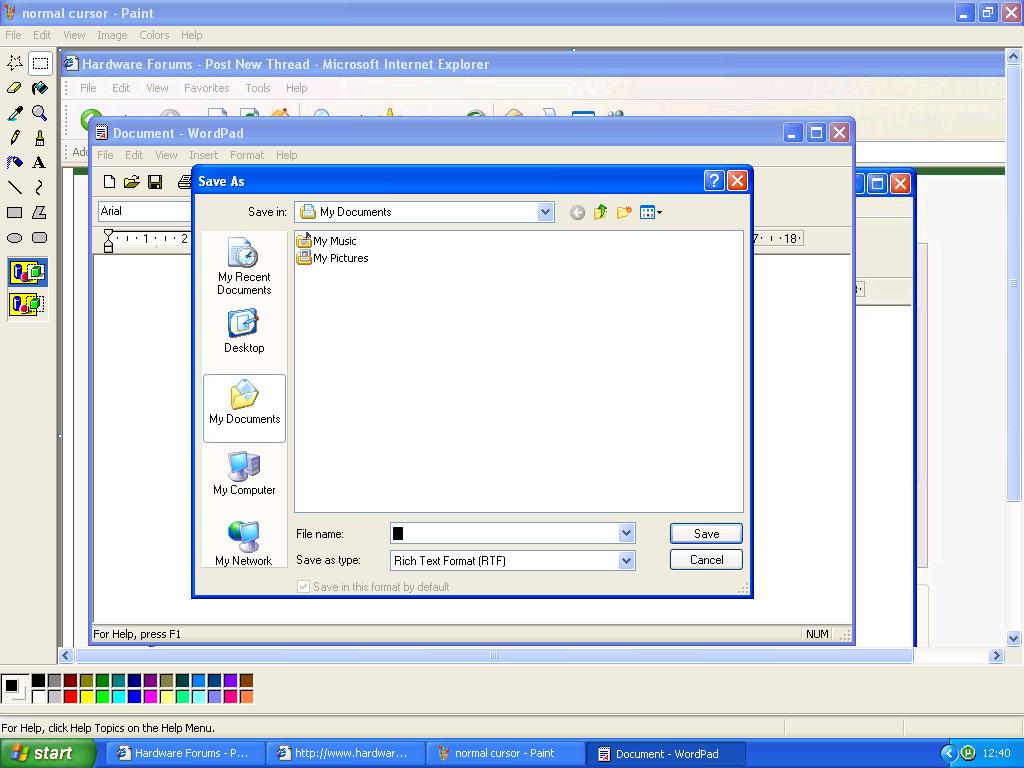
Task: Go back using Save As back arrow
Action: 577,212
